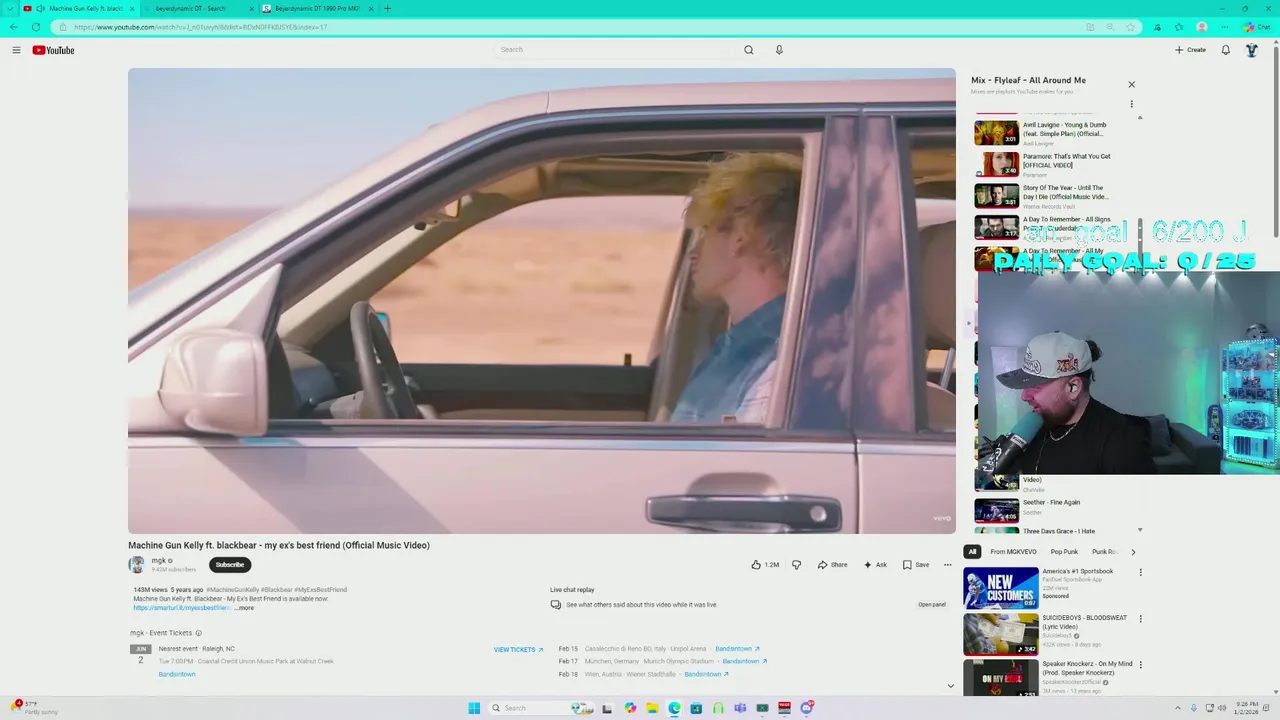Click the Ask button under the video
Image resolution: width=1280 pixels, height=720 pixels.
tap(875, 565)
